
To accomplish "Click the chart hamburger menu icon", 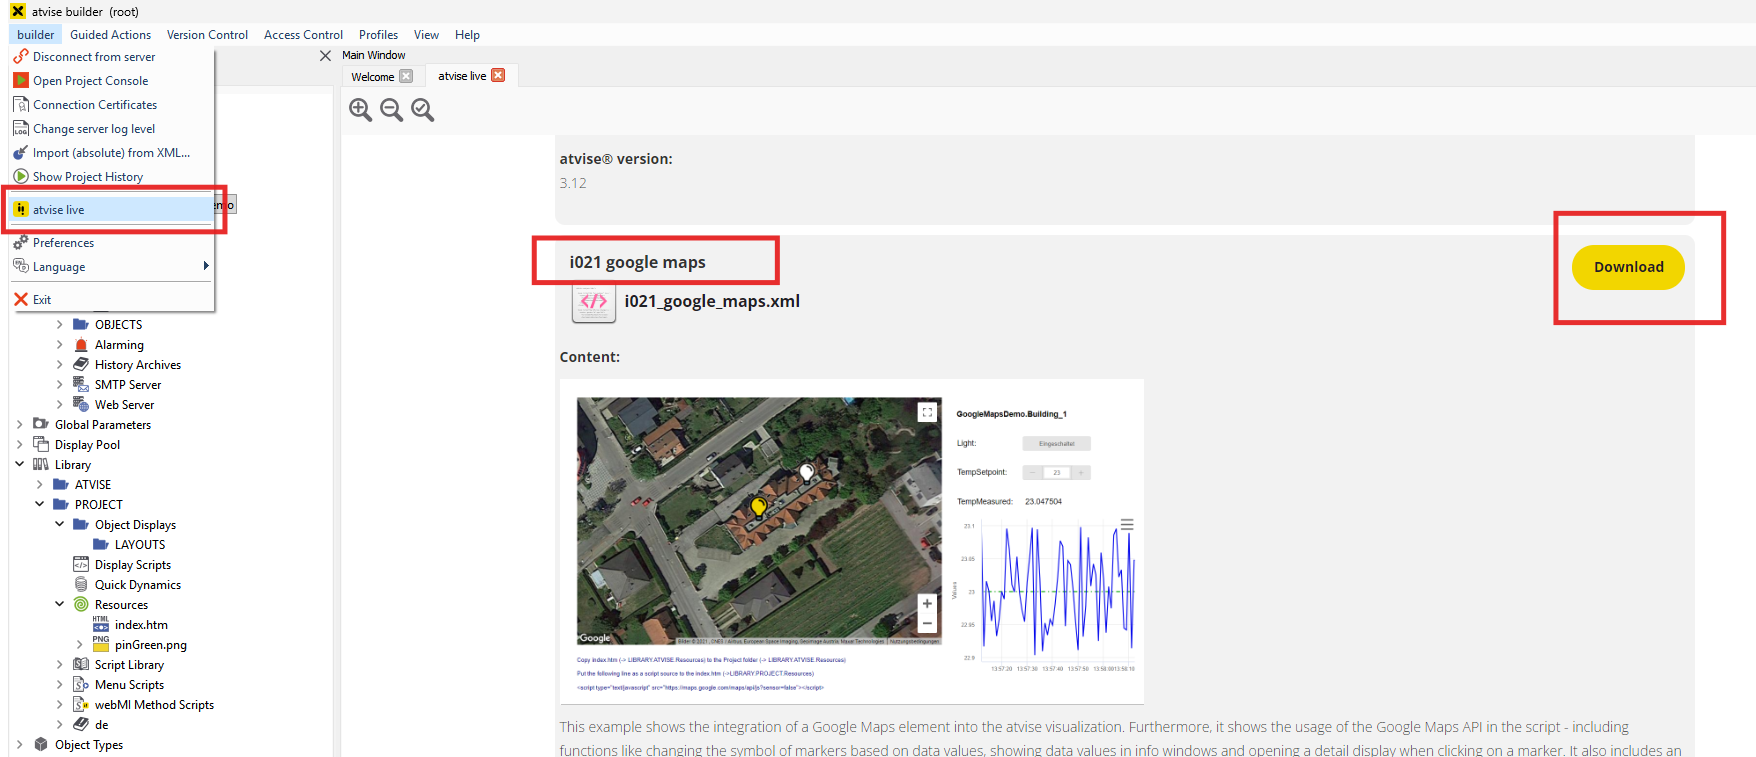I will click(x=1127, y=524).
